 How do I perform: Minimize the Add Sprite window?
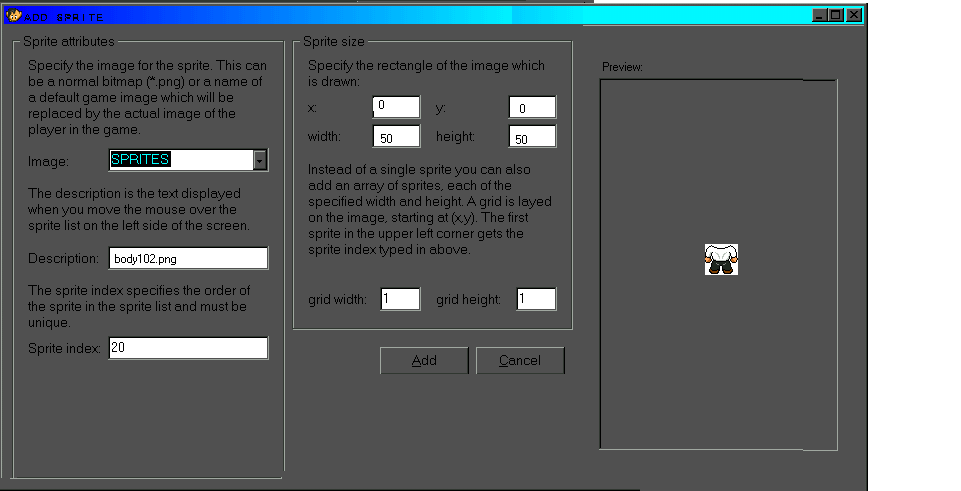point(820,15)
